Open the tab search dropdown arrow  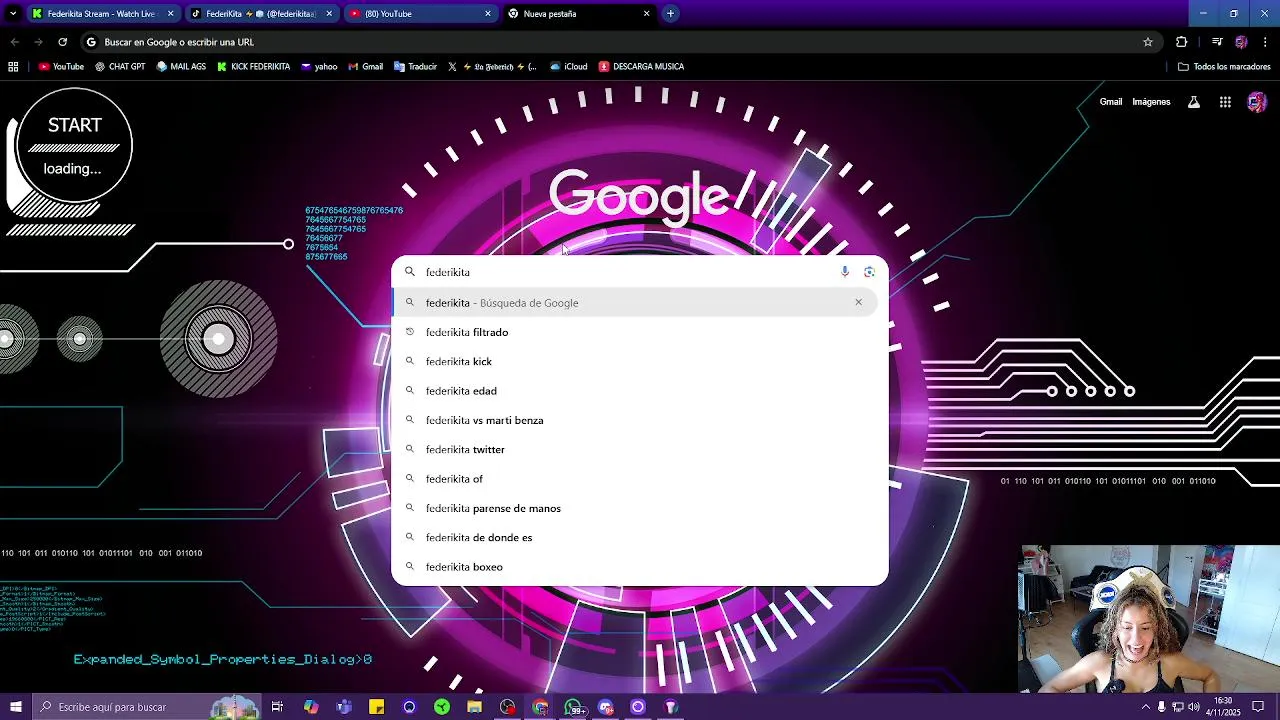(13, 14)
